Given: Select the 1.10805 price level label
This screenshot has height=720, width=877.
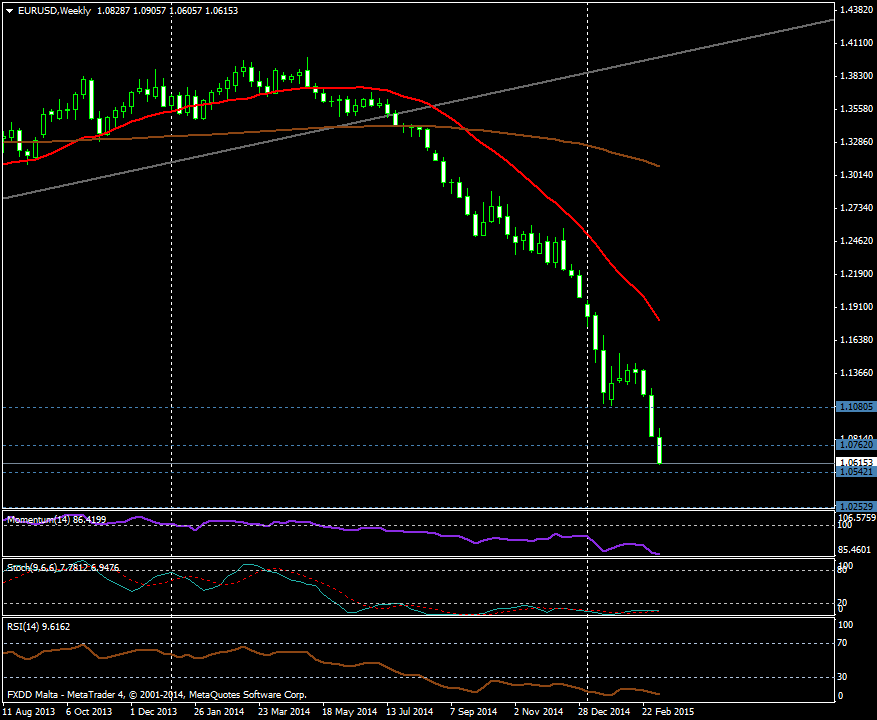Looking at the screenshot, I should (x=854, y=407).
